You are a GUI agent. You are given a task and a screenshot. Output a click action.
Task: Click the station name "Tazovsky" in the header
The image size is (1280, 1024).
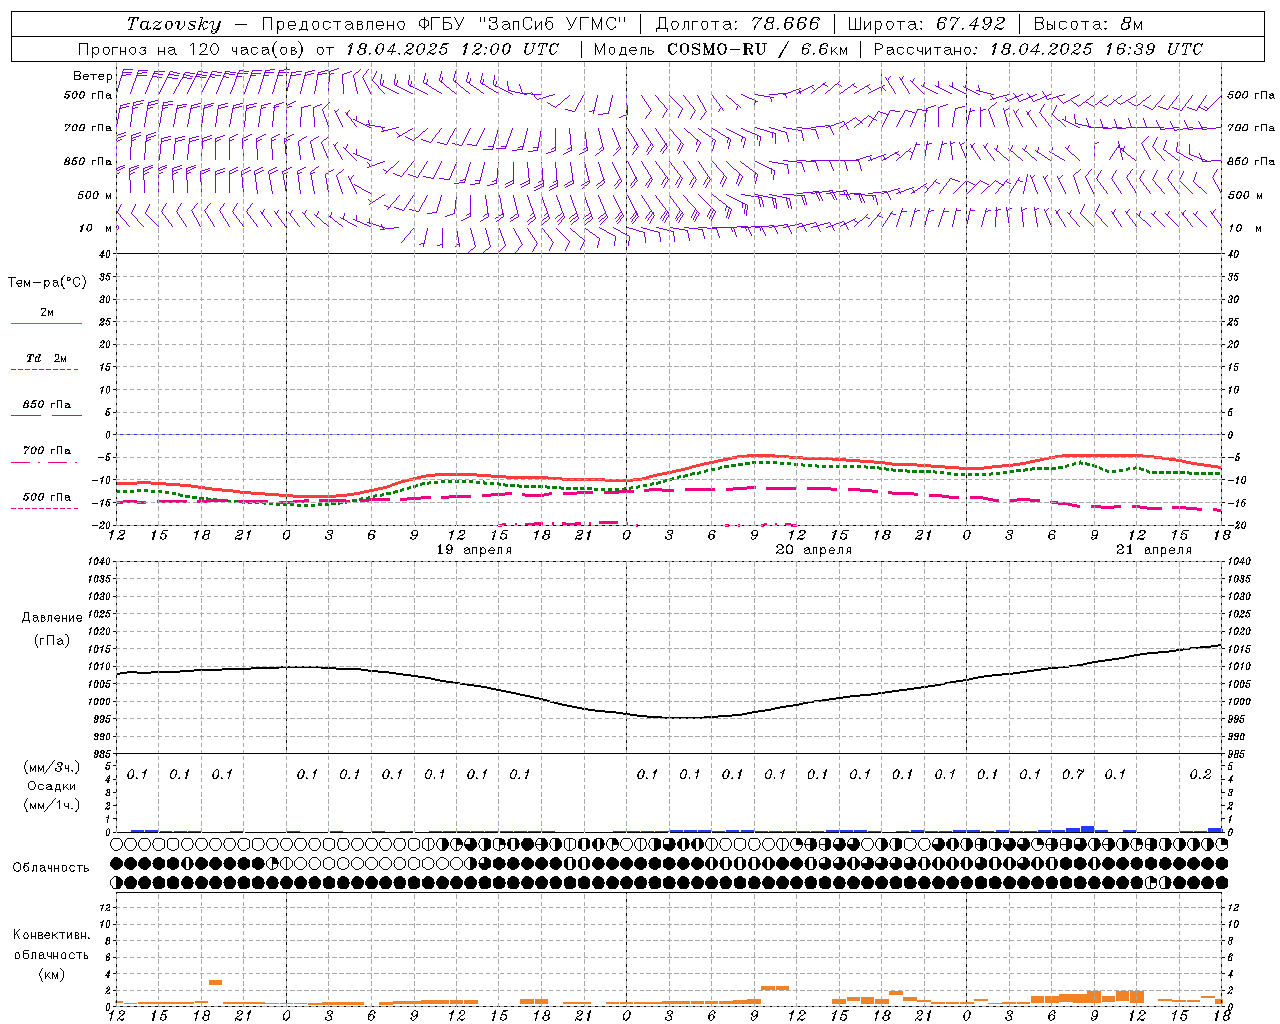[174, 24]
